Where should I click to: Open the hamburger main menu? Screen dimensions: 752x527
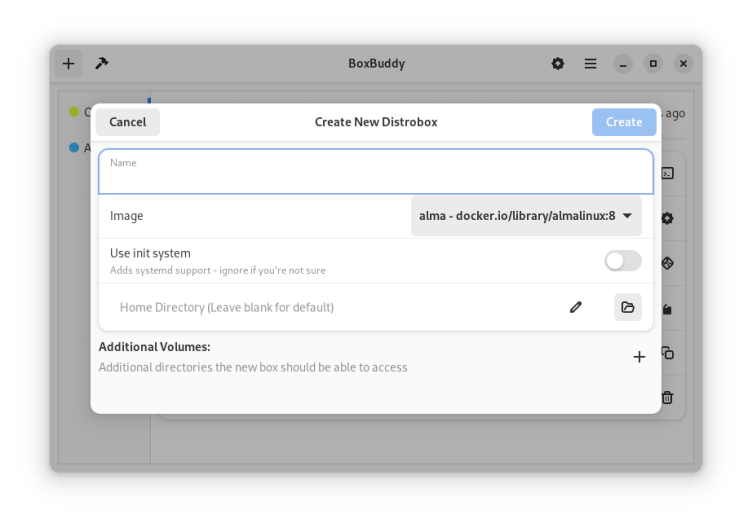point(590,63)
